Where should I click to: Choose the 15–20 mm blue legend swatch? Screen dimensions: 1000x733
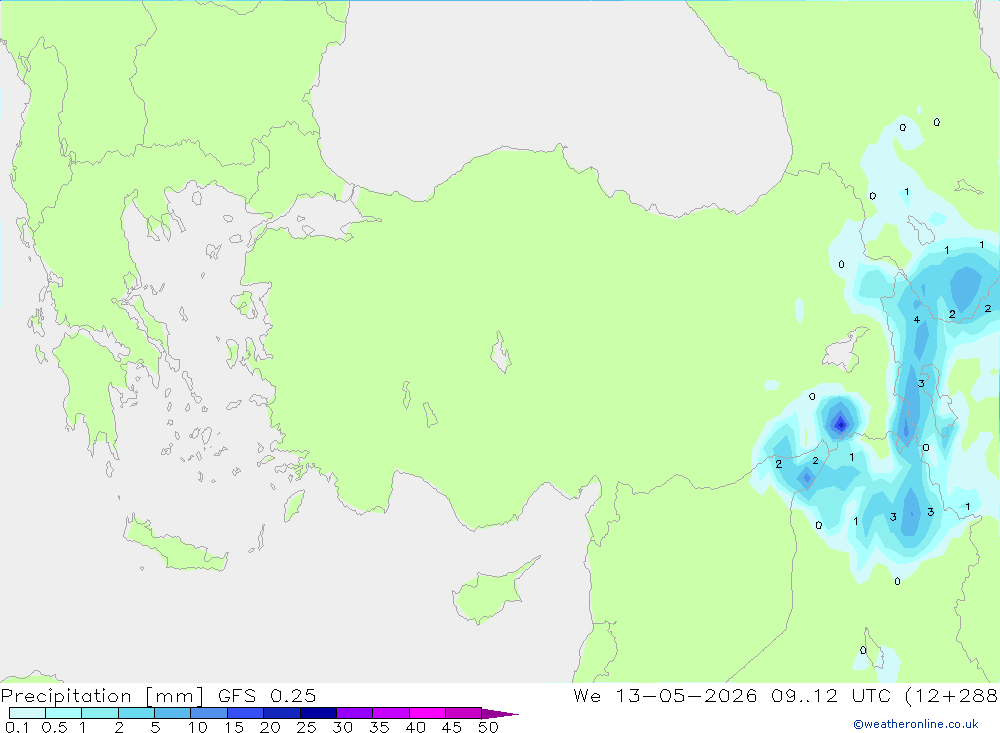246,713
